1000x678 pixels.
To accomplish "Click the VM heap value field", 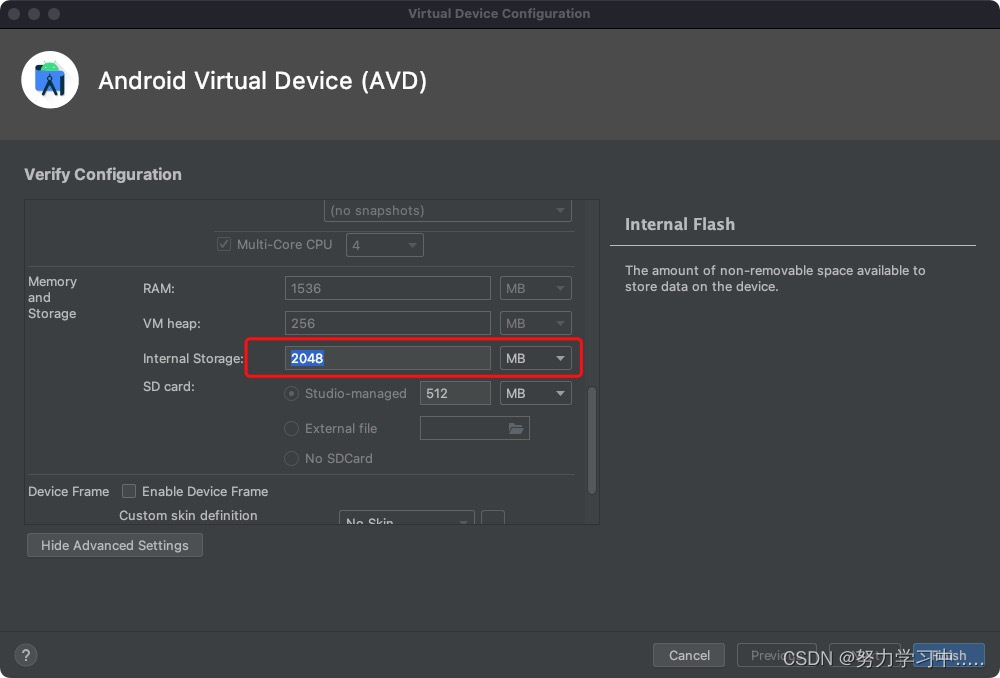I will tap(388, 323).
